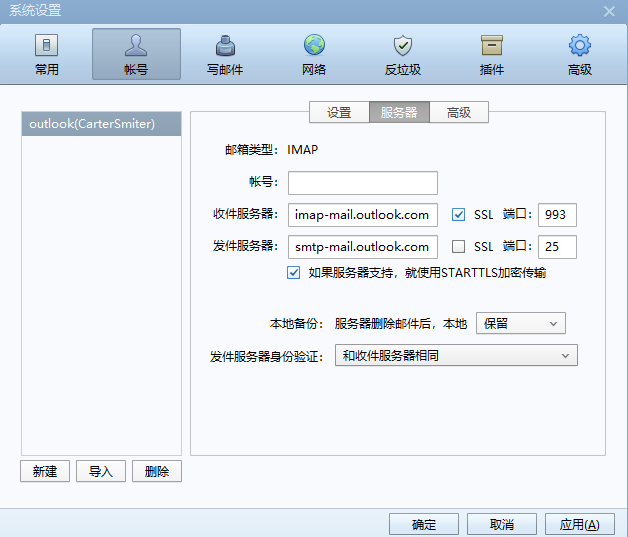Screen dimensions: 628x537
Task: Click the 应用(A) apply button
Action: point(580,524)
